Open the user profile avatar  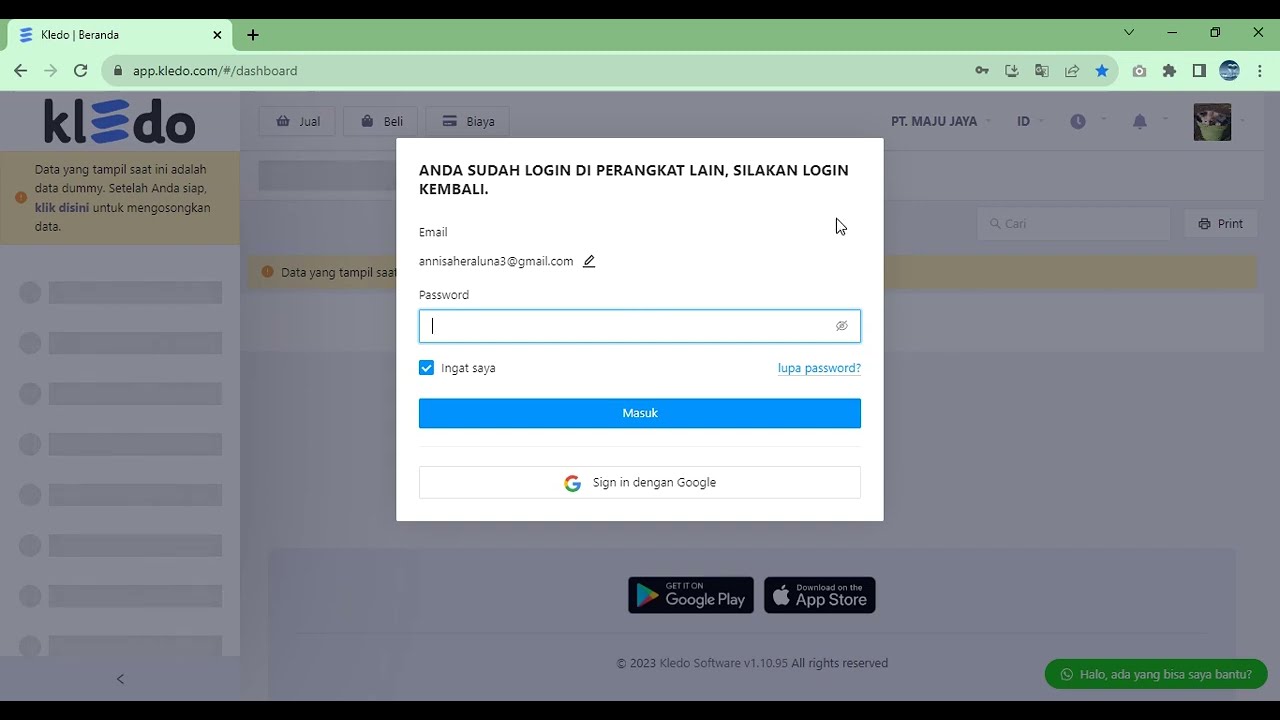(x=1212, y=121)
